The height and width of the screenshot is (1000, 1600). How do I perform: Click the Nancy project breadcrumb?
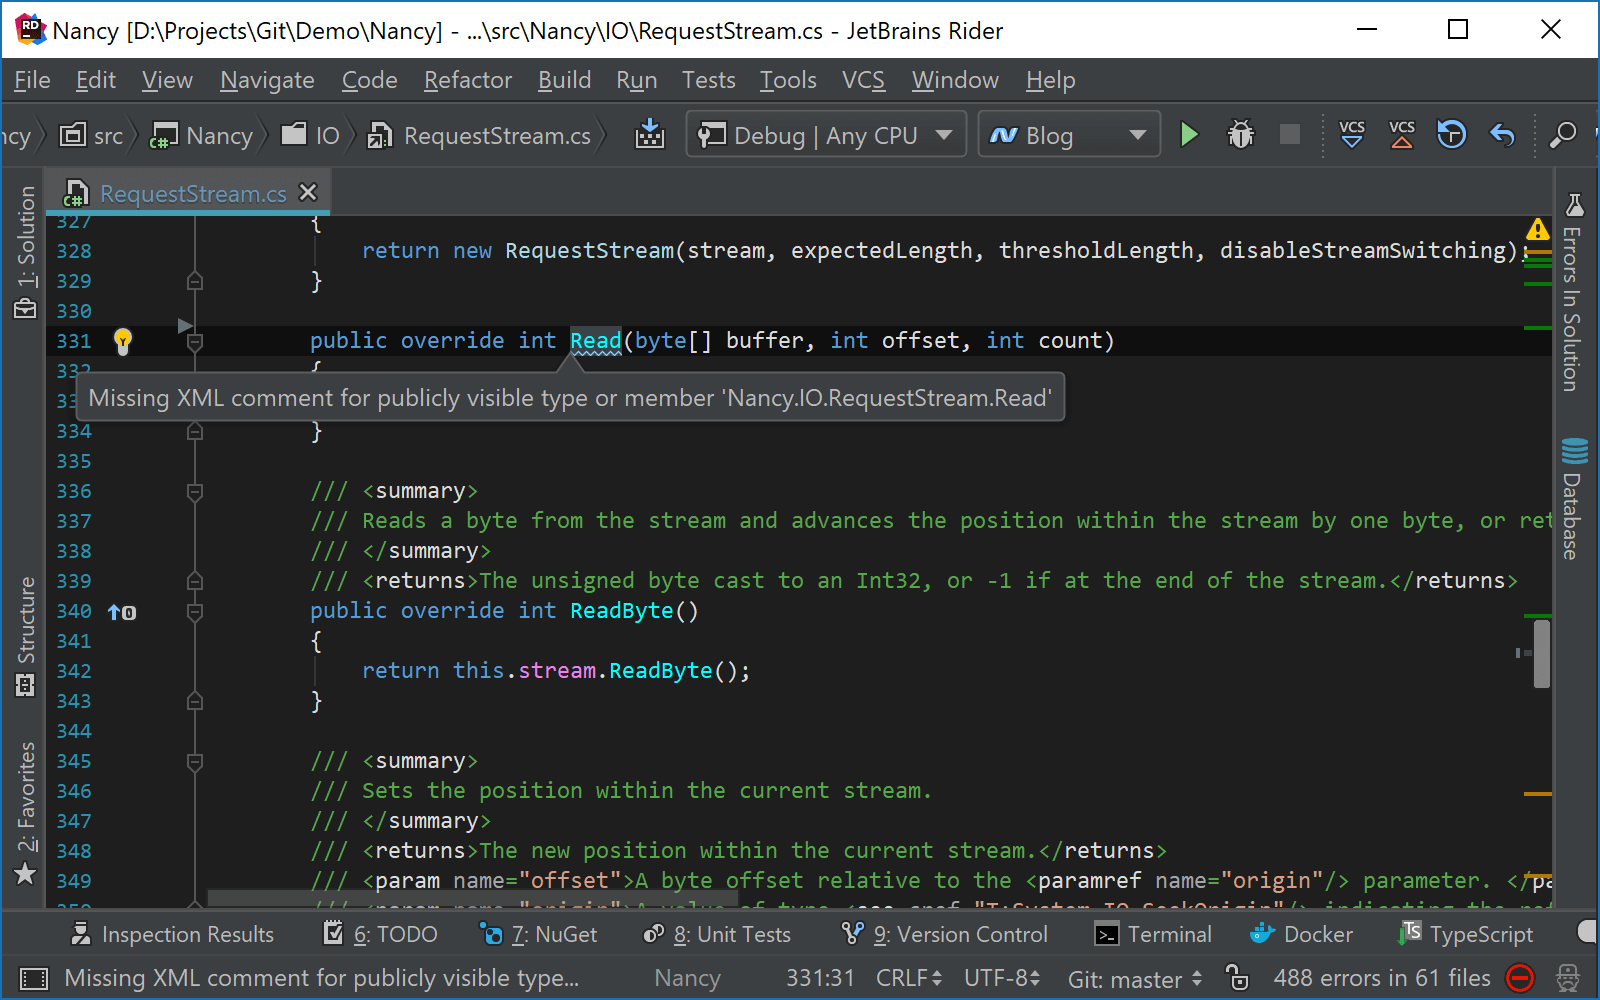coord(202,135)
